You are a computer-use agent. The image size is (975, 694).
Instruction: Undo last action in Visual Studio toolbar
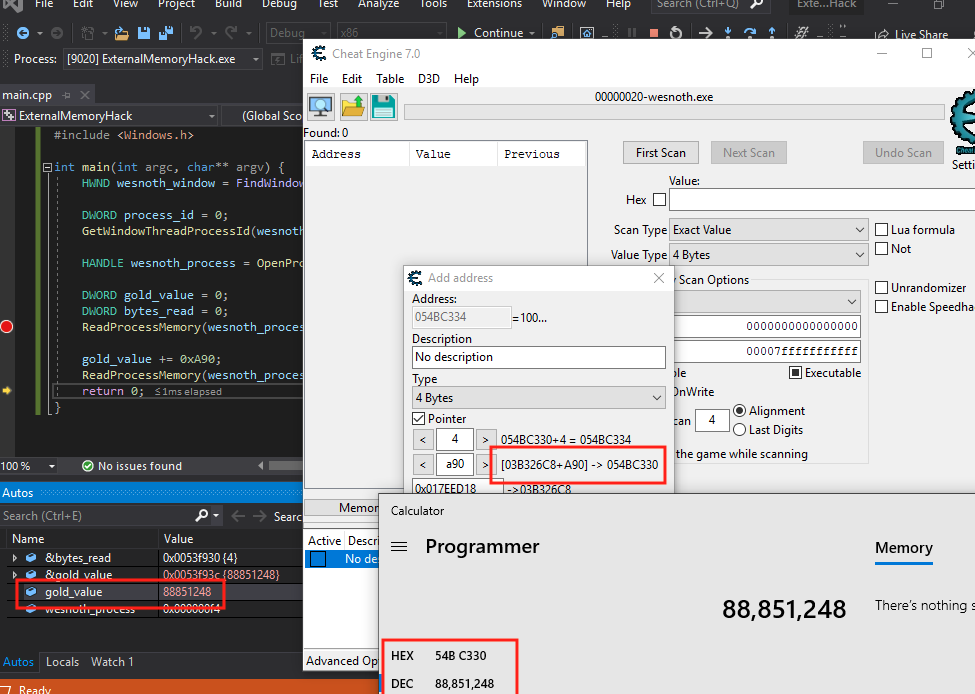click(196, 33)
